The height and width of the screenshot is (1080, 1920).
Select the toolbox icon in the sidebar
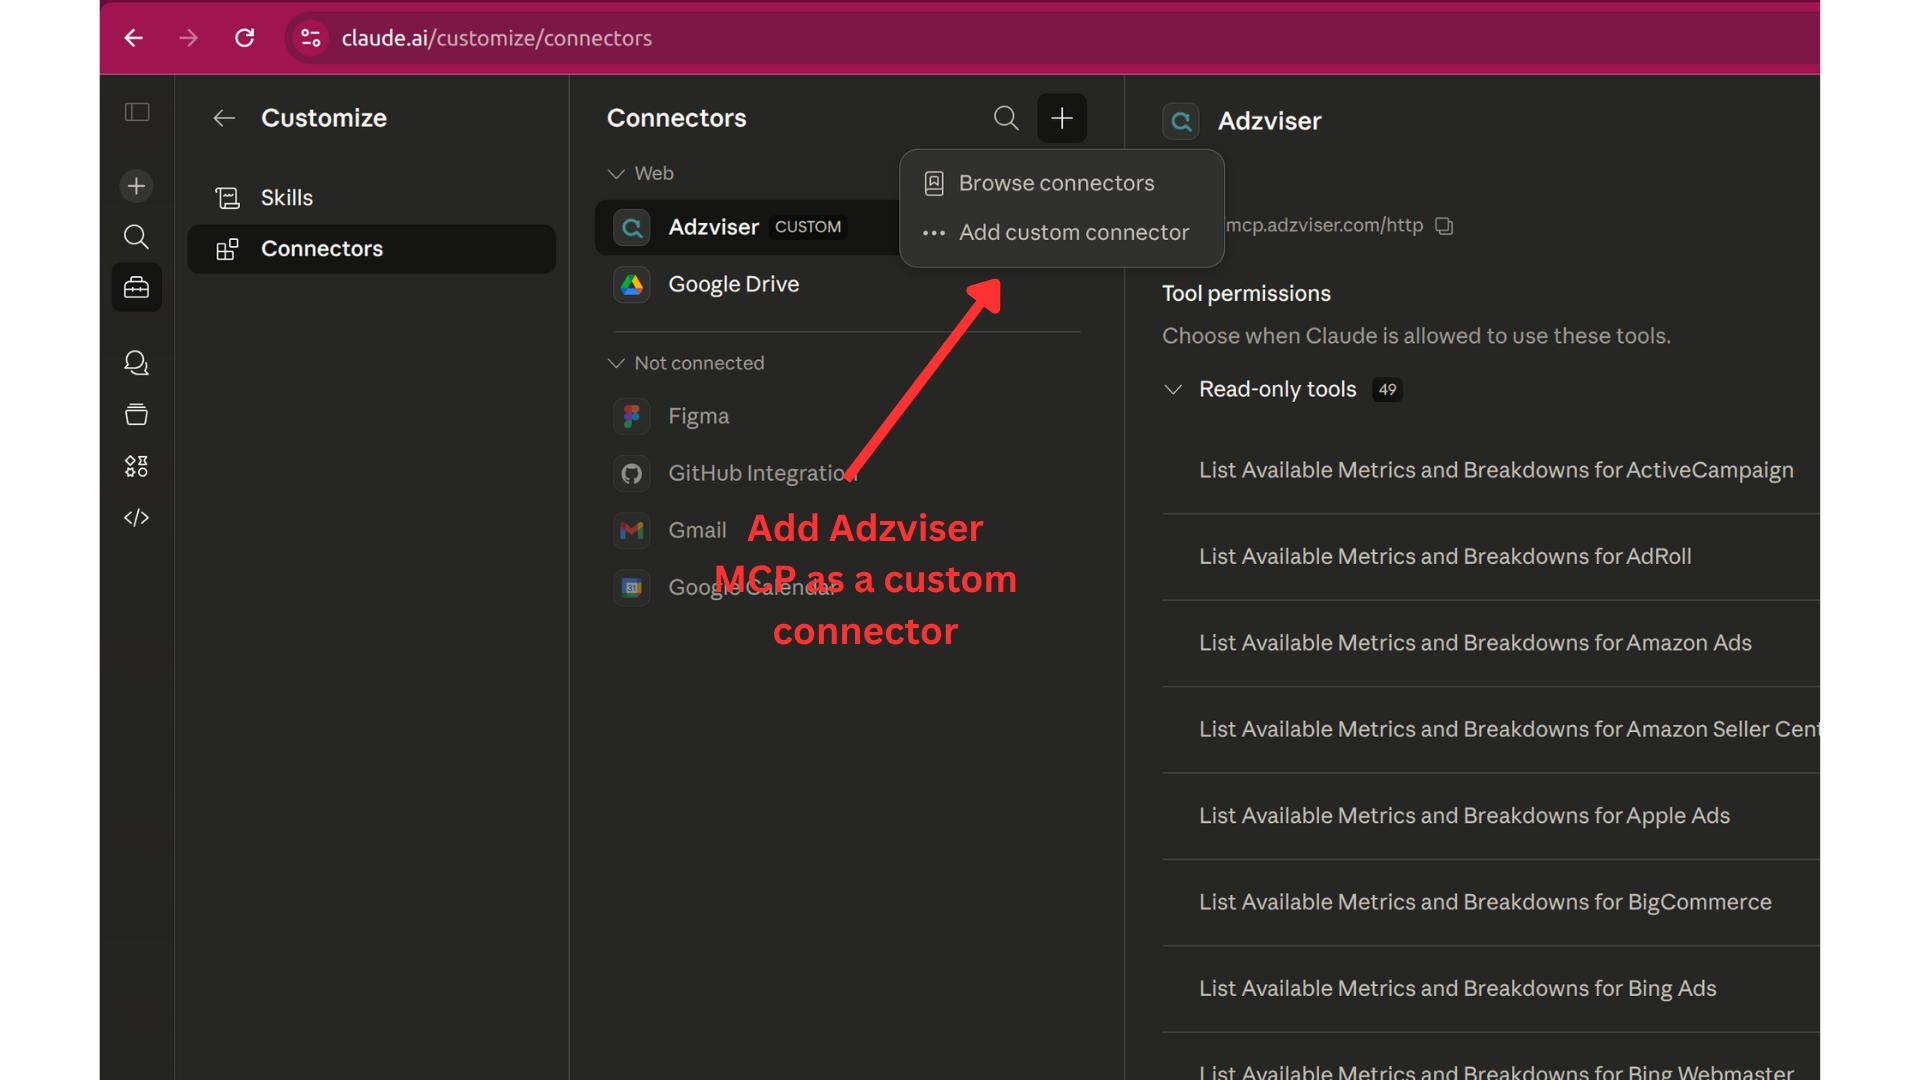(136, 287)
